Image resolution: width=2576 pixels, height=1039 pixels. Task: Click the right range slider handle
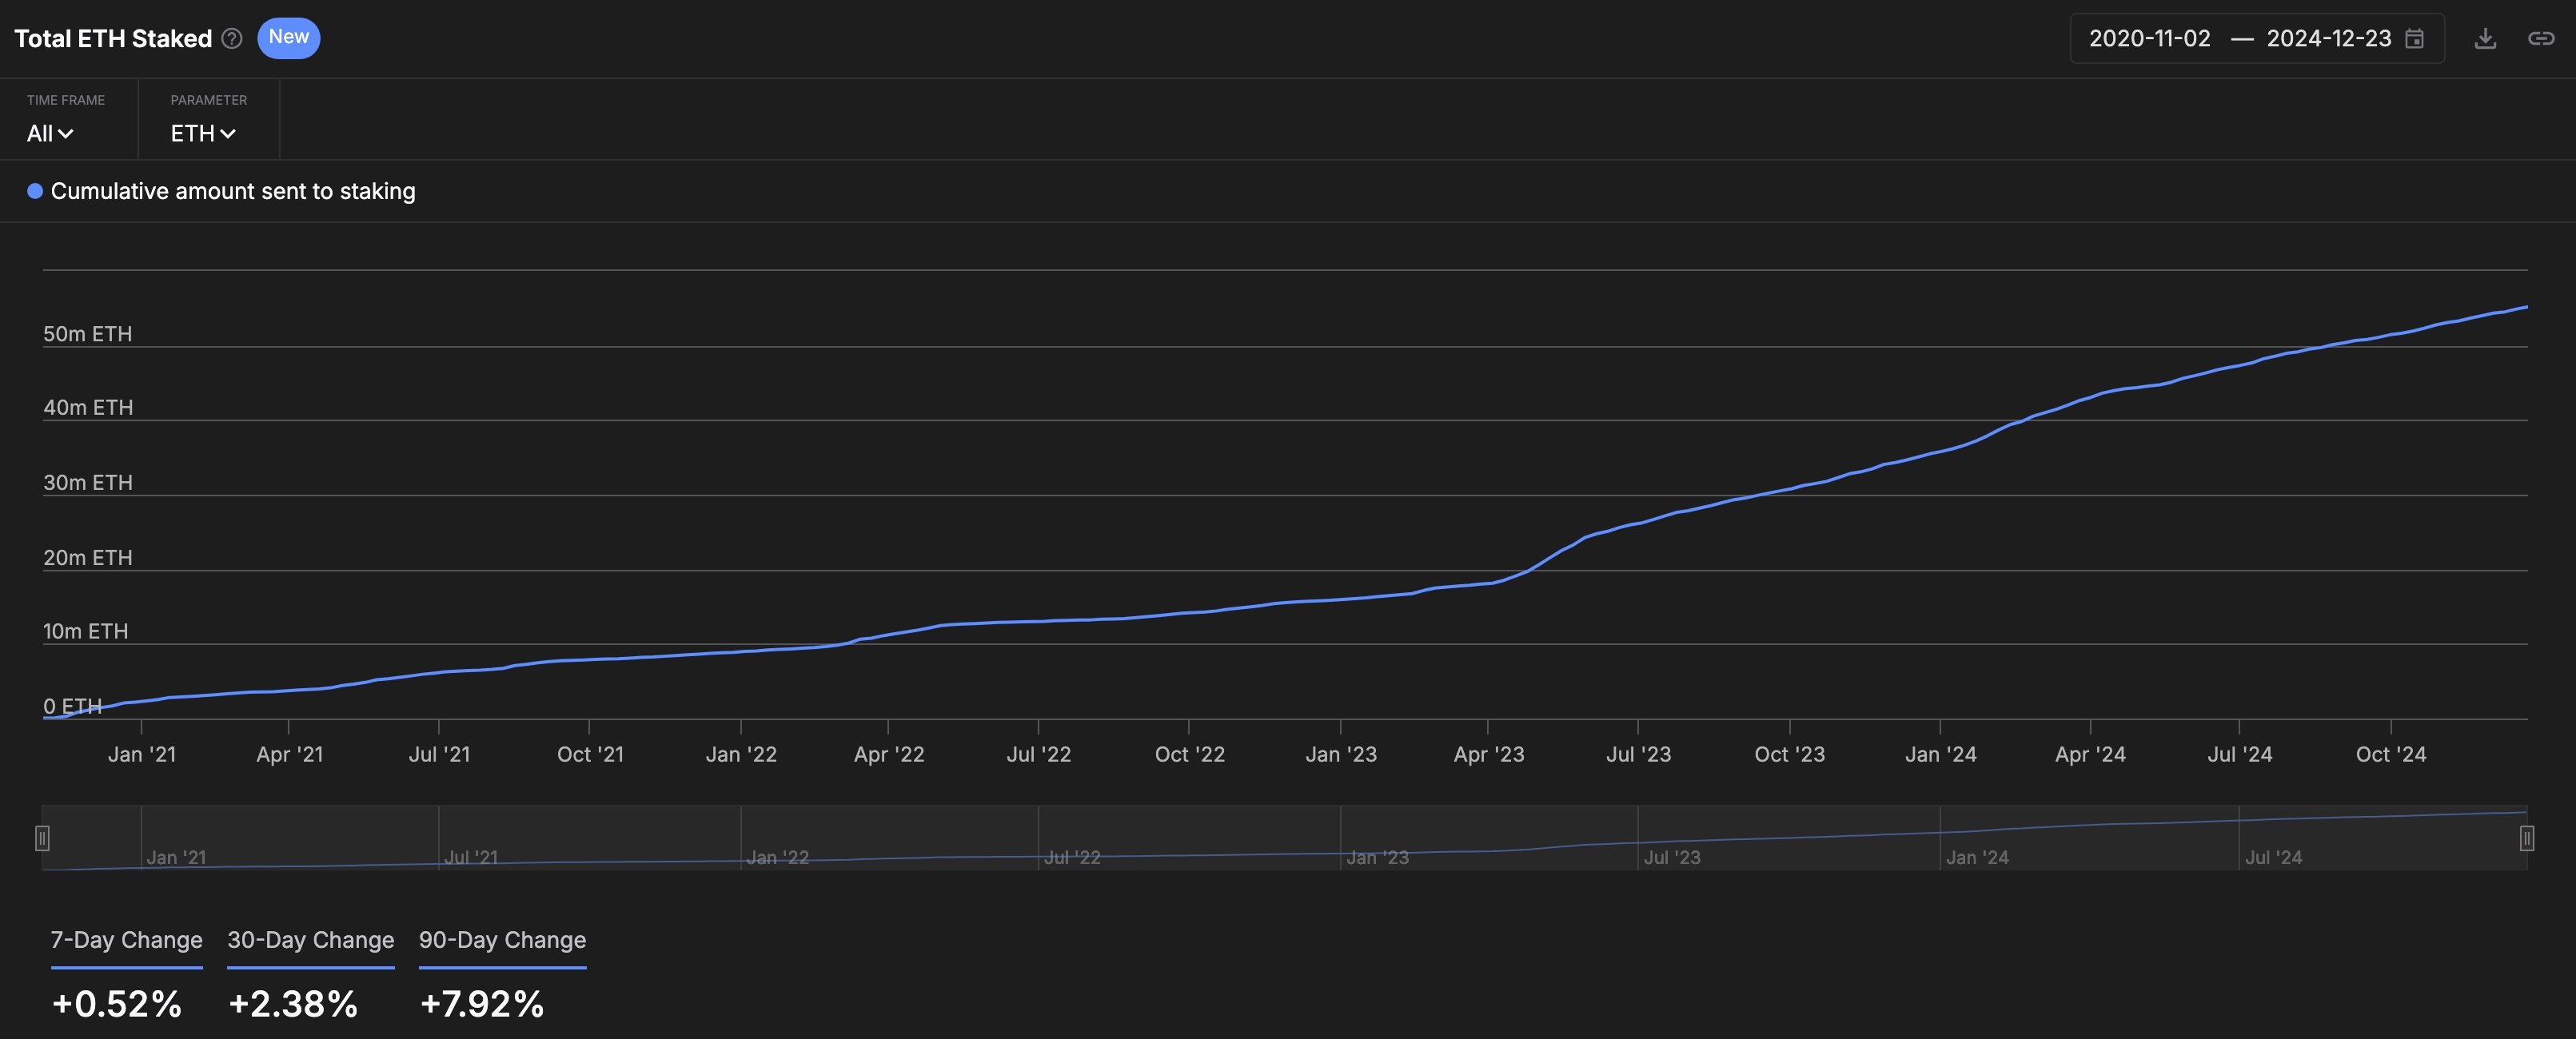tap(2526, 838)
